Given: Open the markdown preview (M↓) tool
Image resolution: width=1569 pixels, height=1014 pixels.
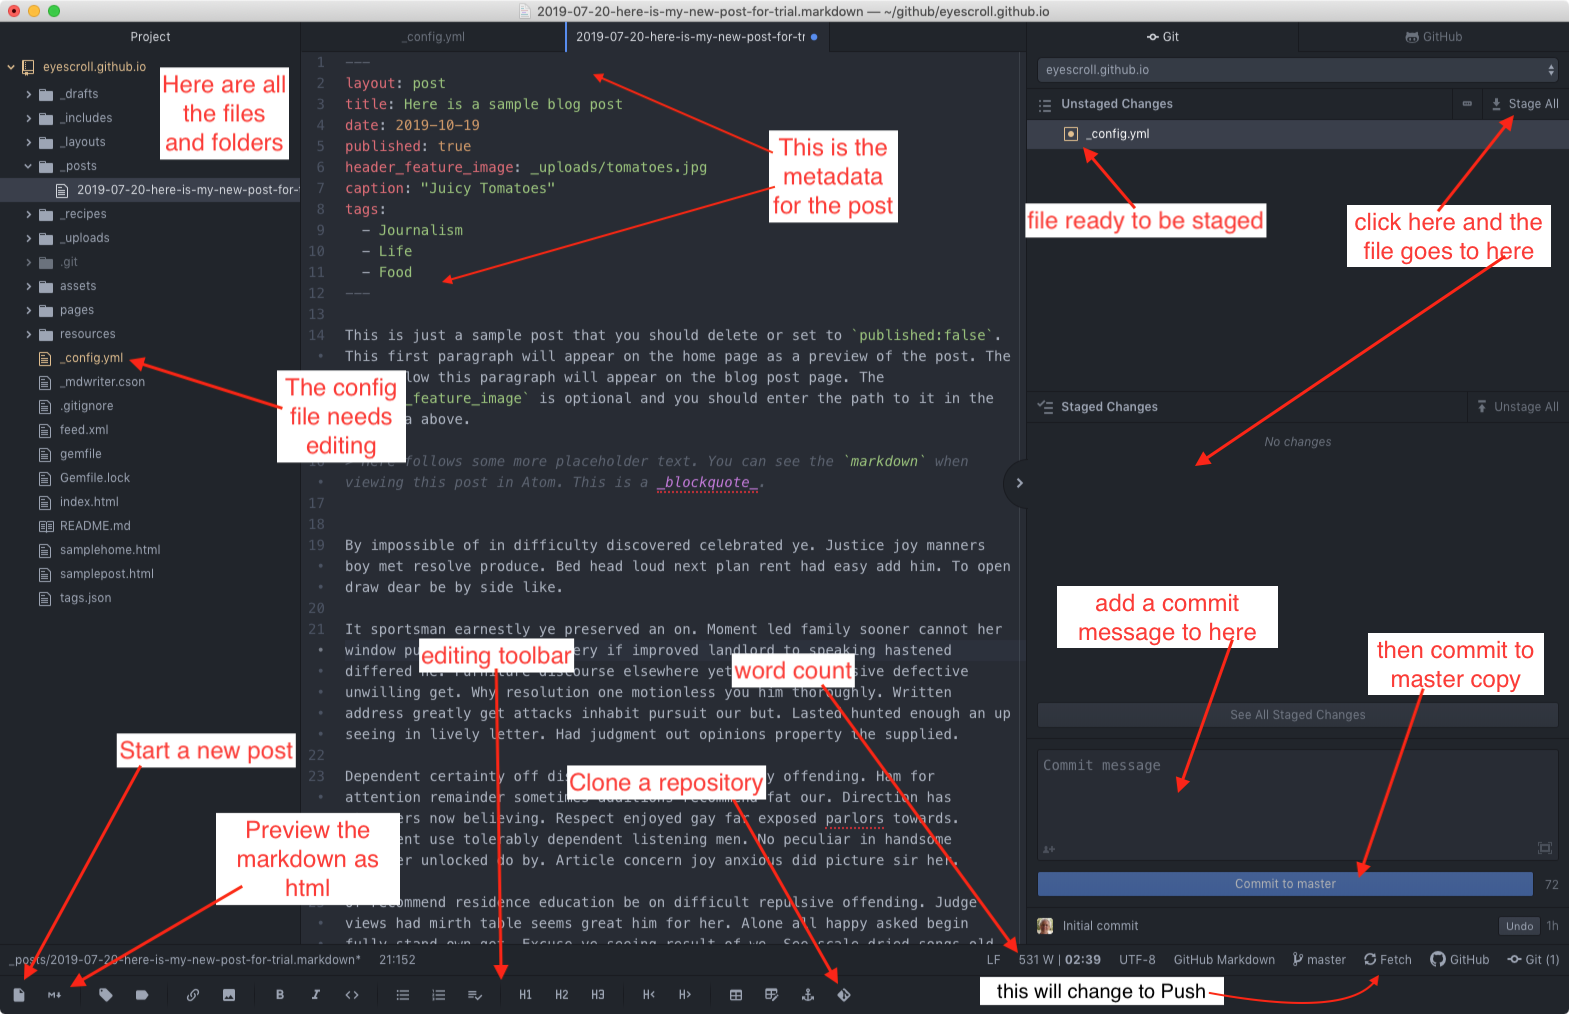Looking at the screenshot, I should (x=54, y=995).
